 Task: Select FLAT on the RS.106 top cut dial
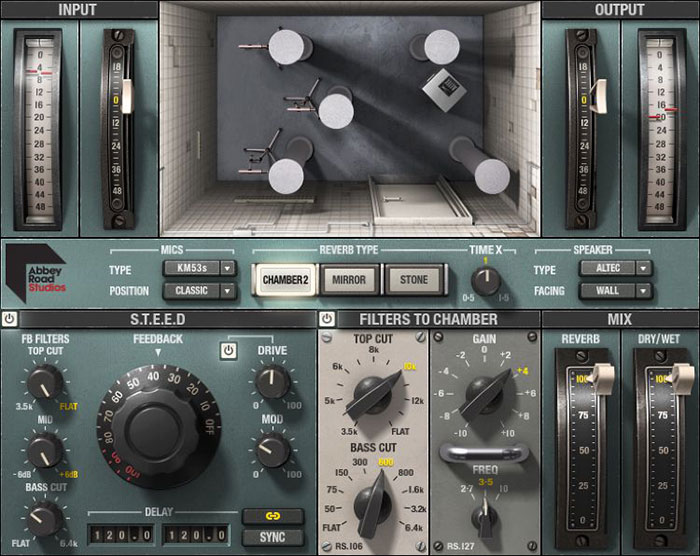click(x=400, y=431)
